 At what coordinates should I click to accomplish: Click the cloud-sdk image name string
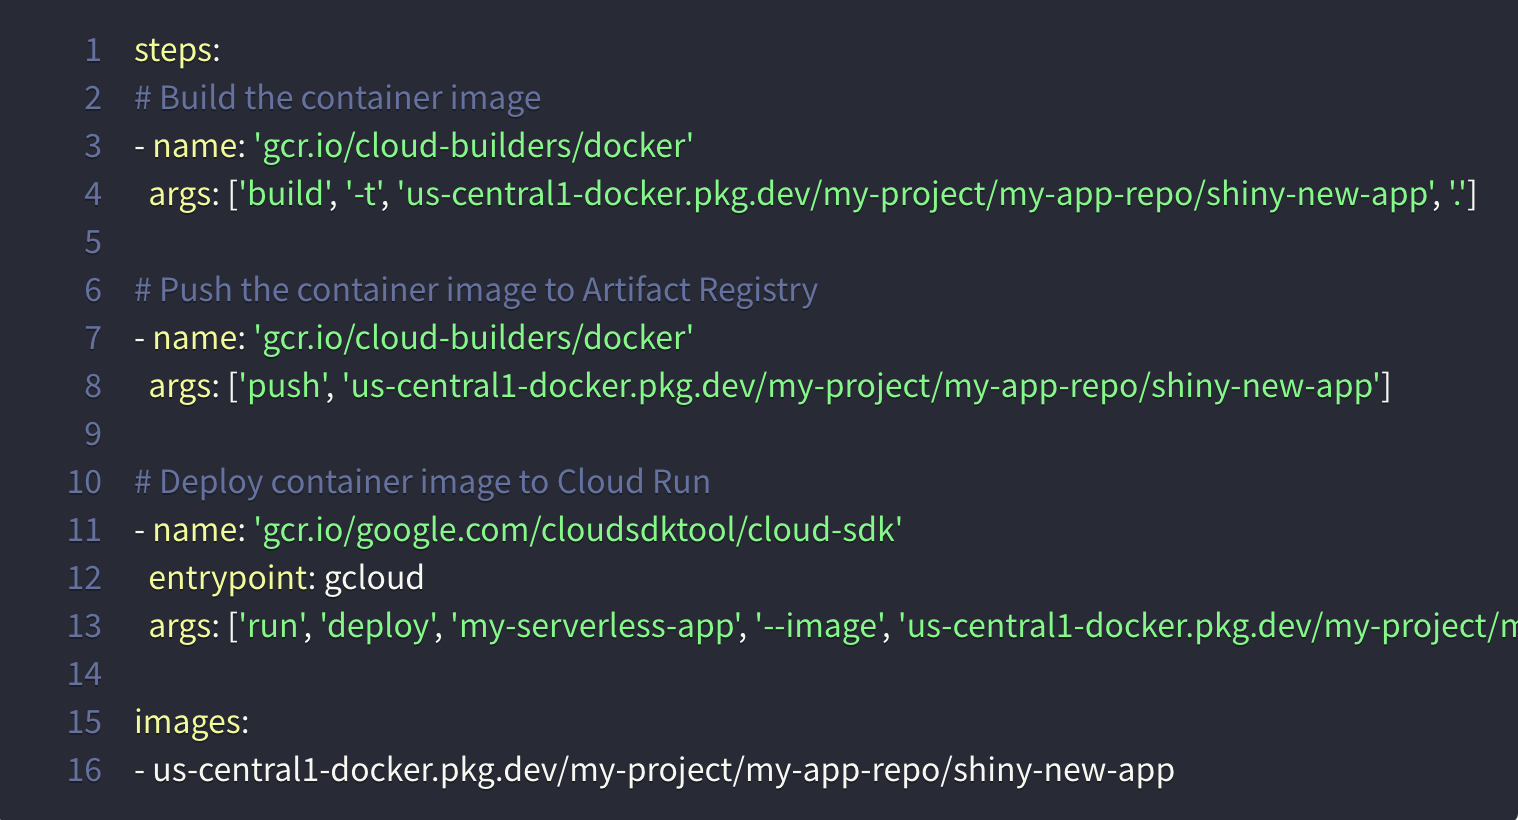pyautogui.click(x=578, y=530)
